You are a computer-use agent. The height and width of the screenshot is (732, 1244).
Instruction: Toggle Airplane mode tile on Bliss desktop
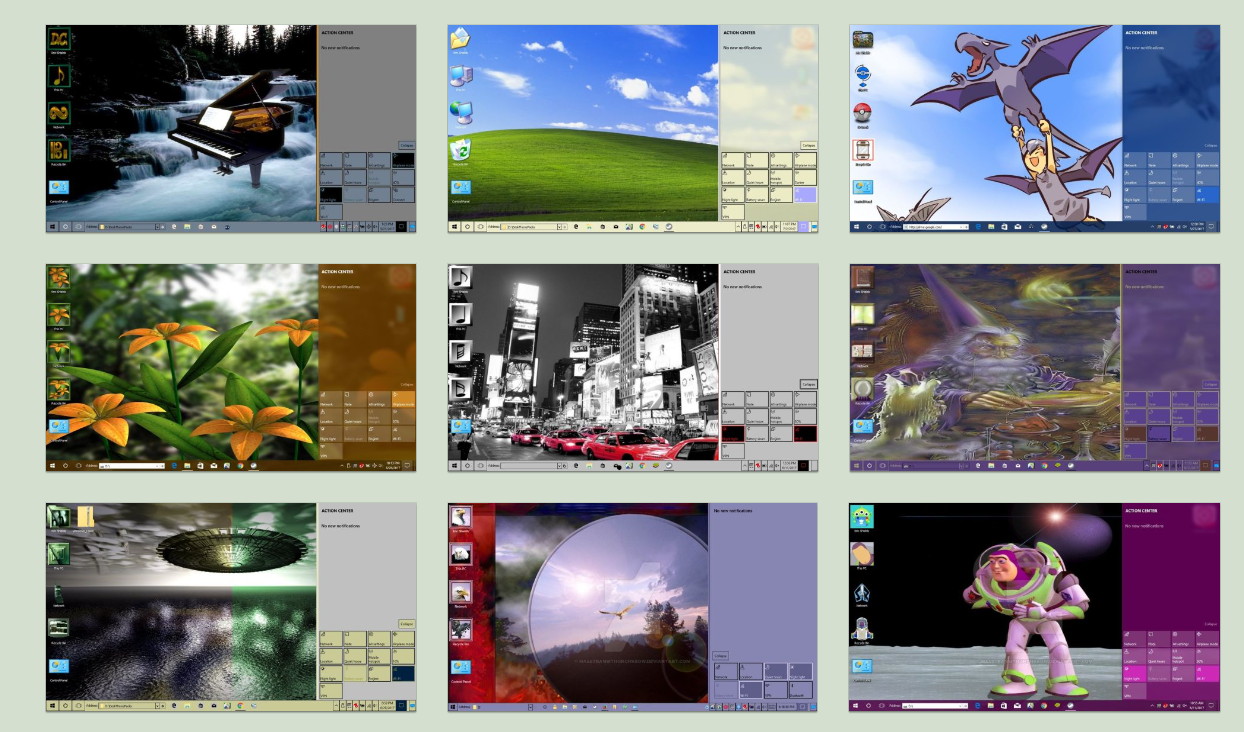point(805,160)
